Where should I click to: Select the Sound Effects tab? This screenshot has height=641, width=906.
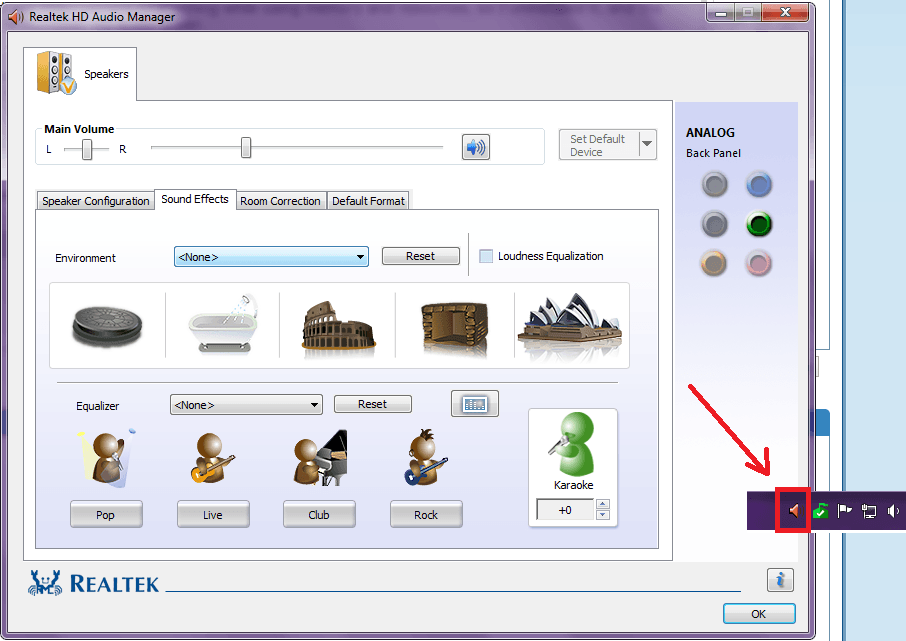pyautogui.click(x=195, y=199)
